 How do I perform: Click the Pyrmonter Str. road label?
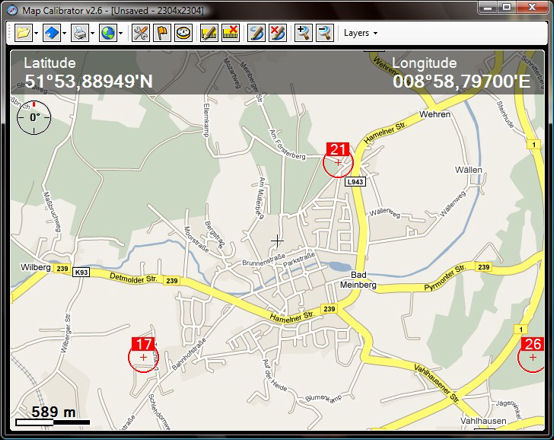444,278
